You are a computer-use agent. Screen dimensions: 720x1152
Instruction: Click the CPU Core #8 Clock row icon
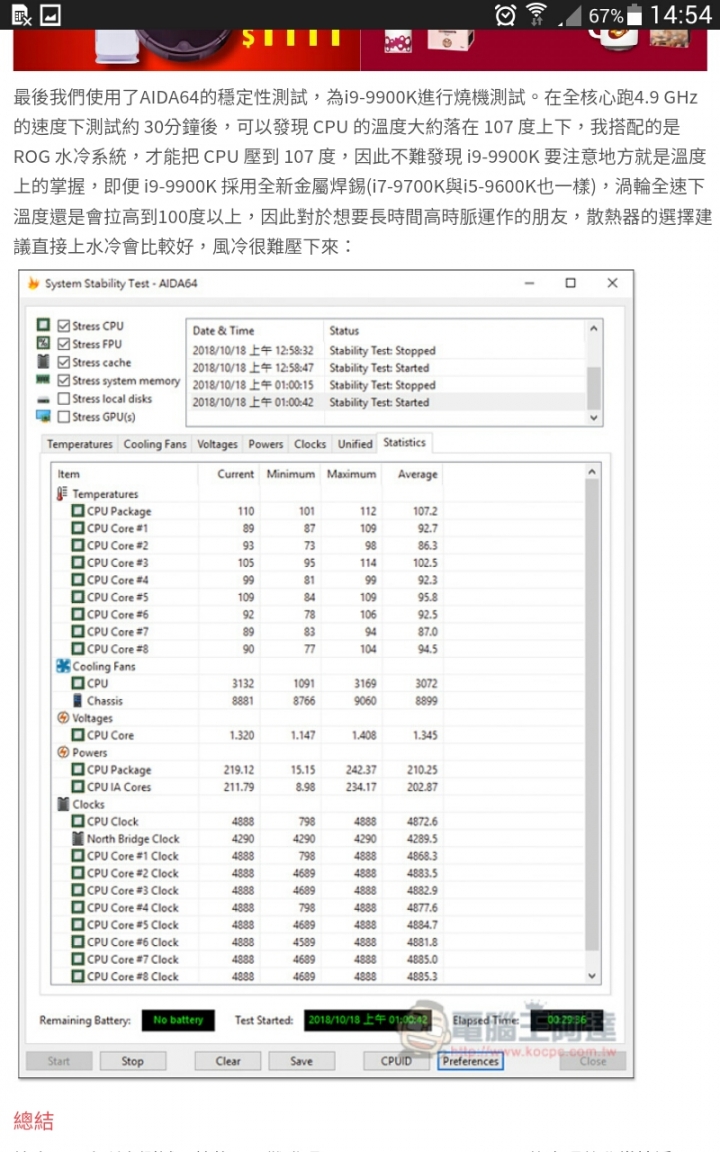coord(78,976)
